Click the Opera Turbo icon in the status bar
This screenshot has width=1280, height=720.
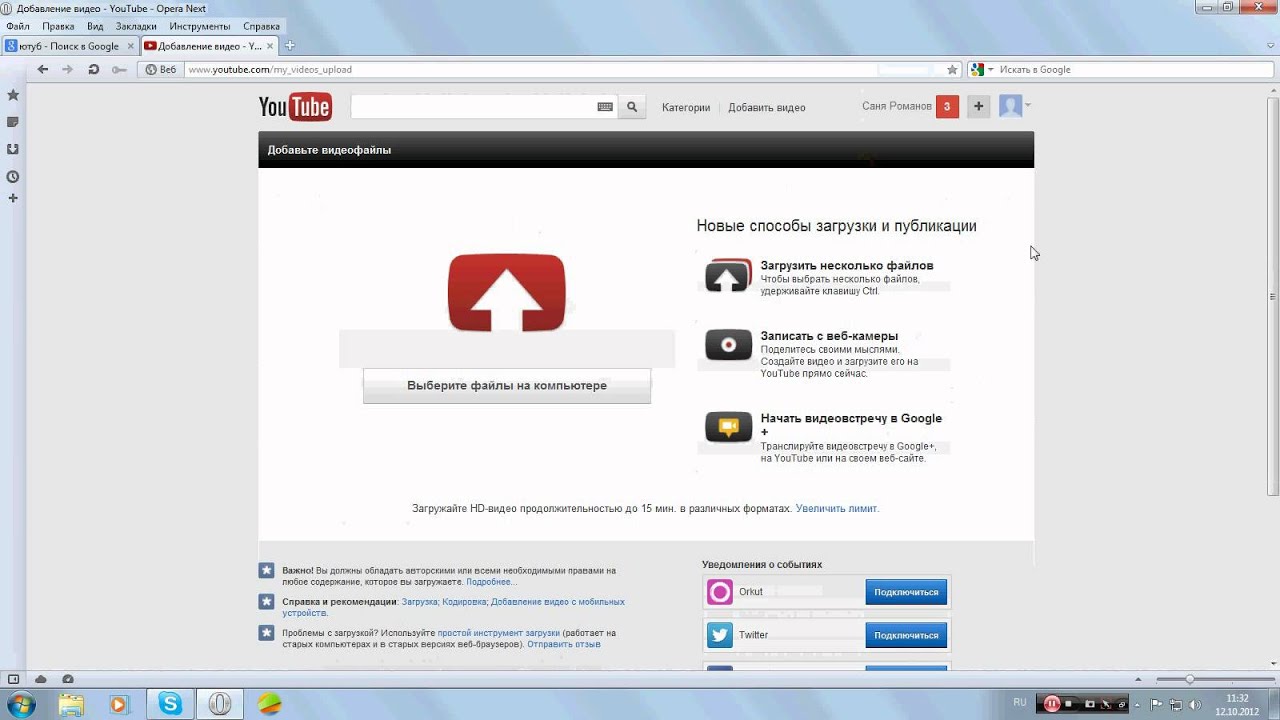click(x=68, y=680)
